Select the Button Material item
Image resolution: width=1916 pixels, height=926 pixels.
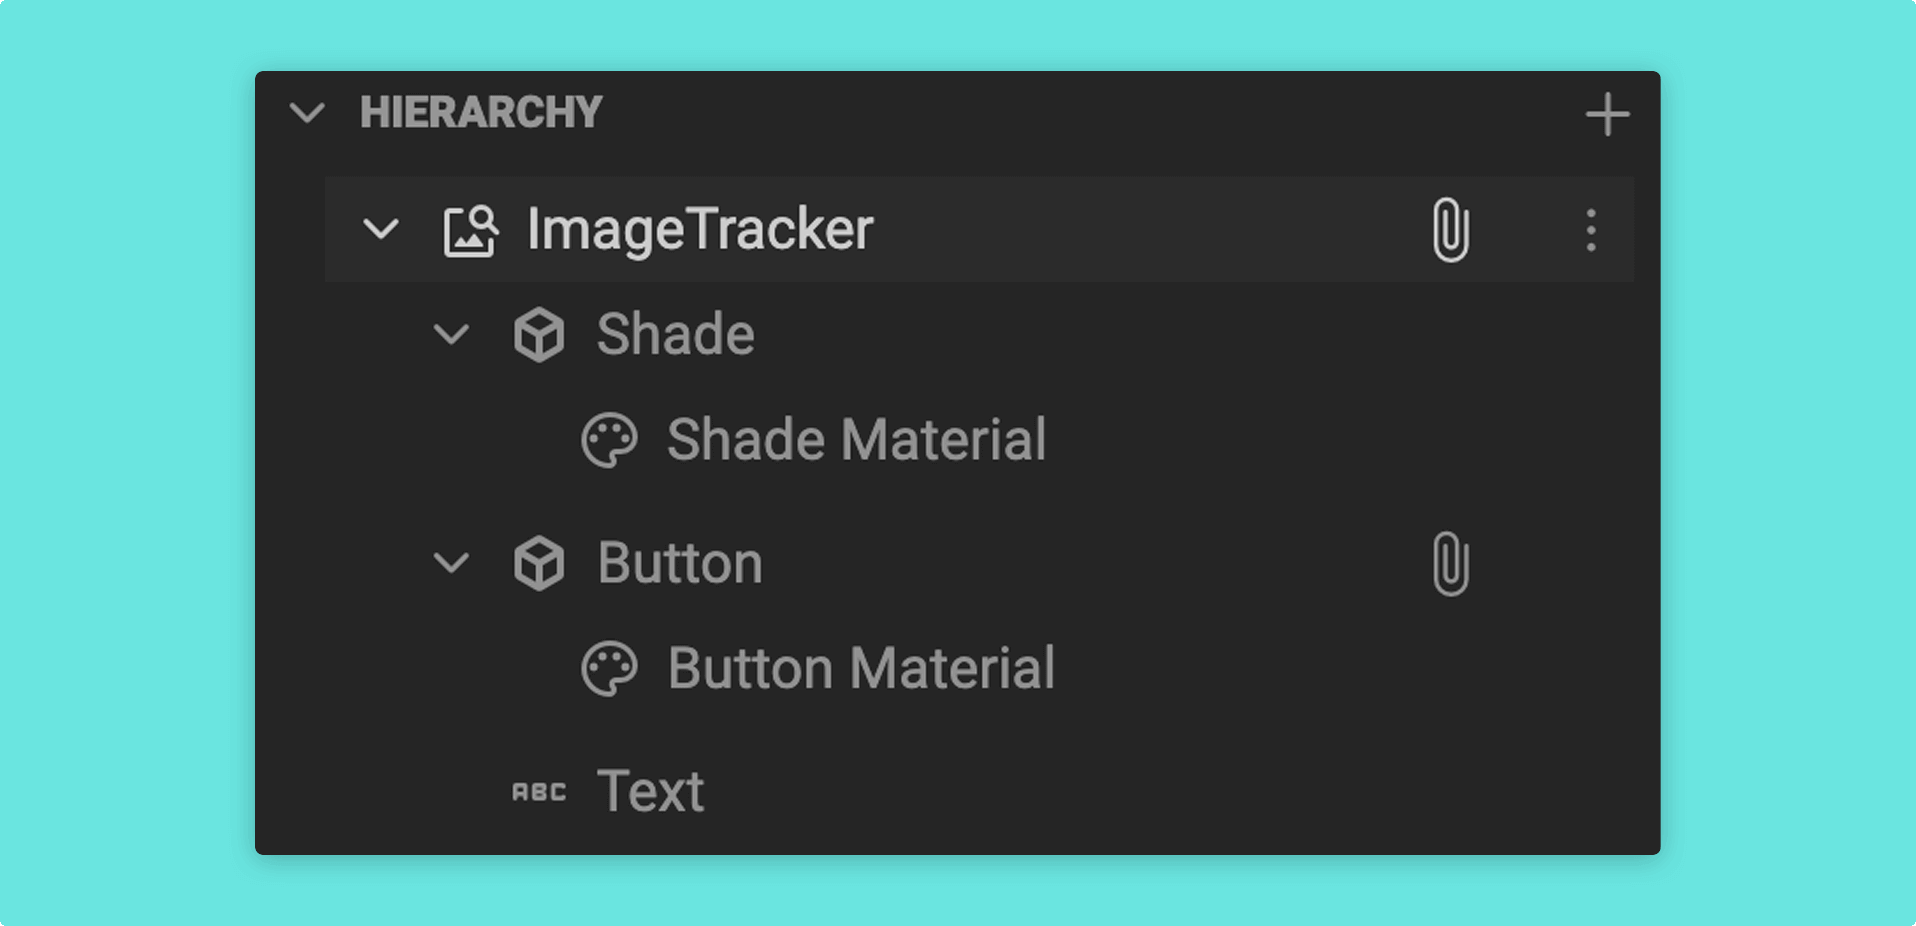(x=861, y=668)
